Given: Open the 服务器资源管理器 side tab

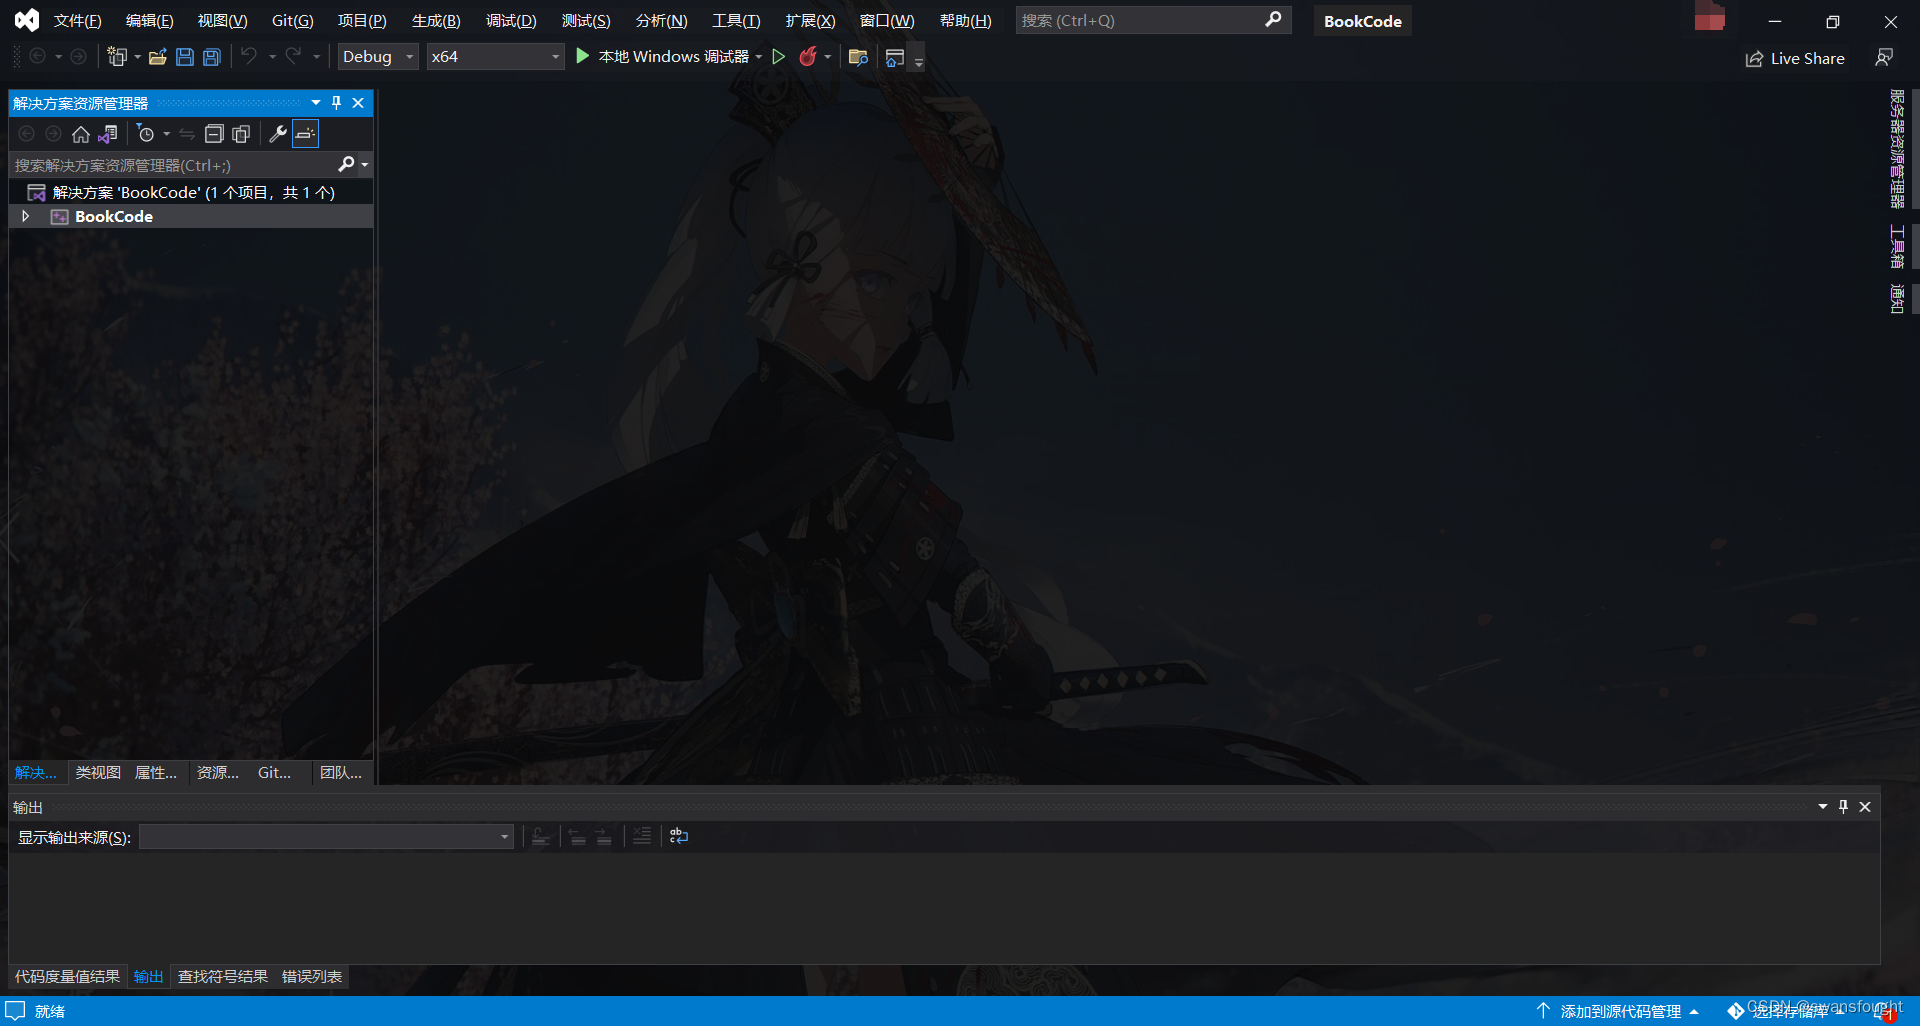Looking at the screenshot, I should (1896, 148).
